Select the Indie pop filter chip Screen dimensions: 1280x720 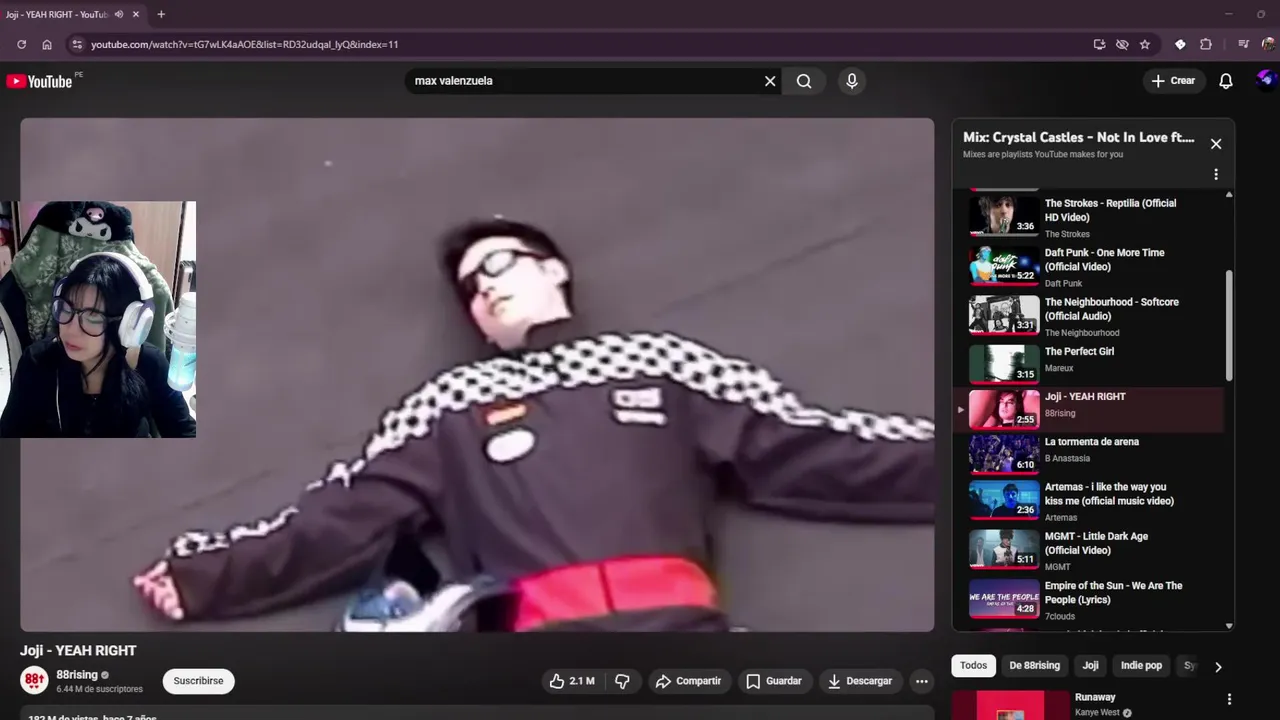[1141, 666]
